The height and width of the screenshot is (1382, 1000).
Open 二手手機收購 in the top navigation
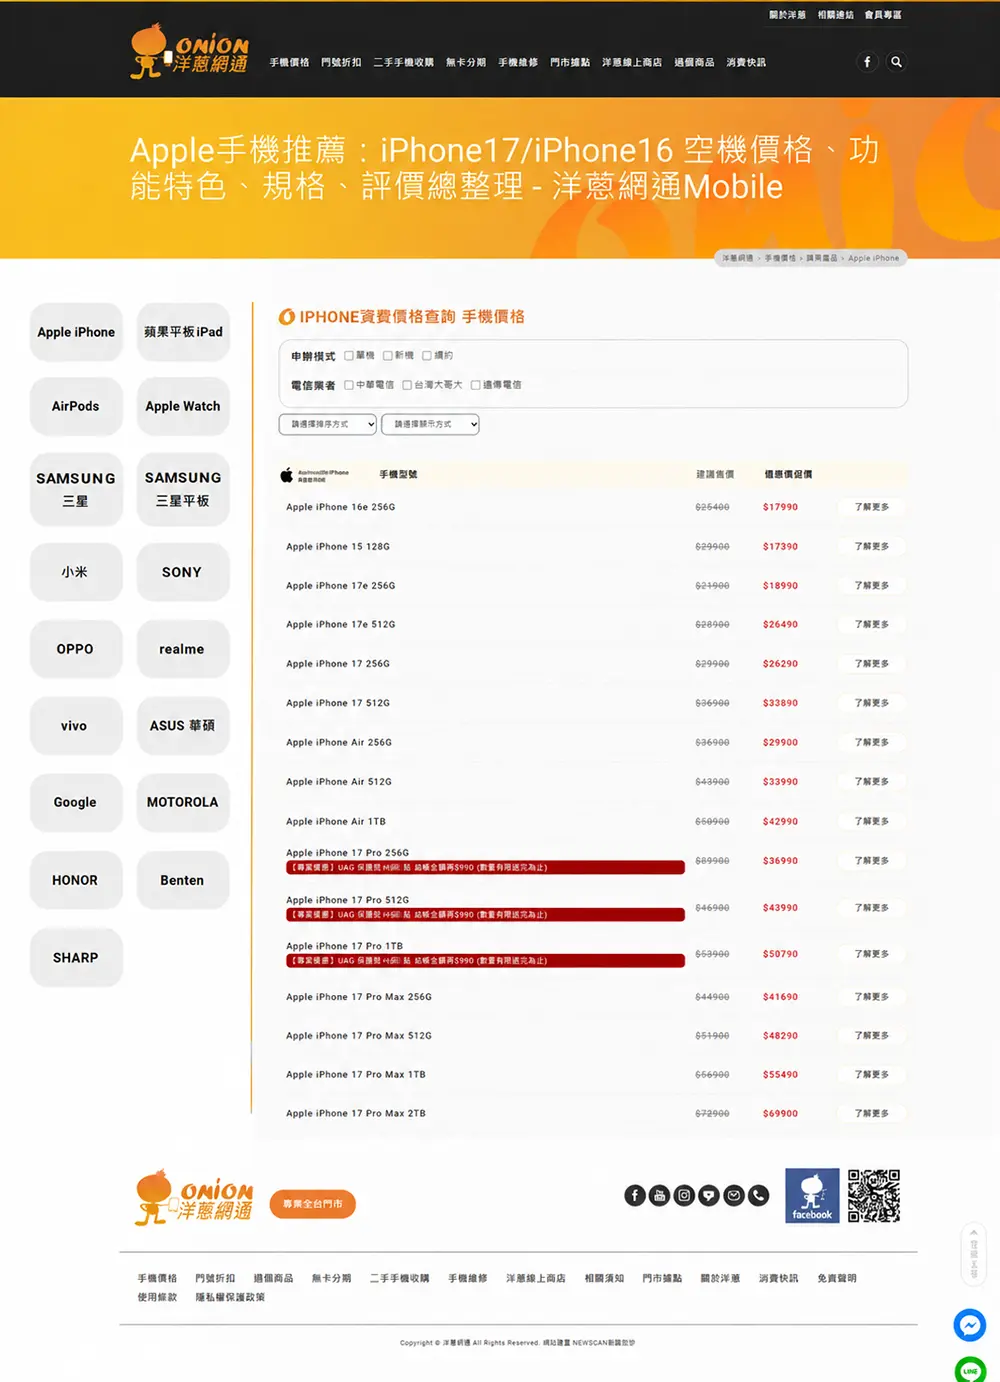point(404,62)
